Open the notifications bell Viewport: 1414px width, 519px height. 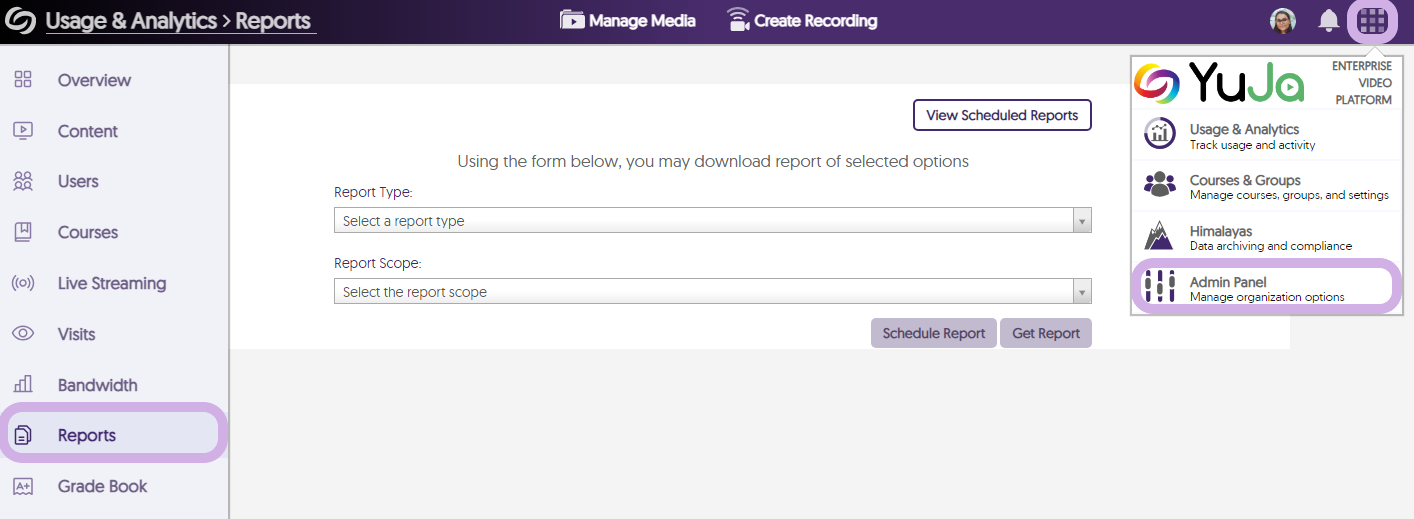[x=1328, y=21]
